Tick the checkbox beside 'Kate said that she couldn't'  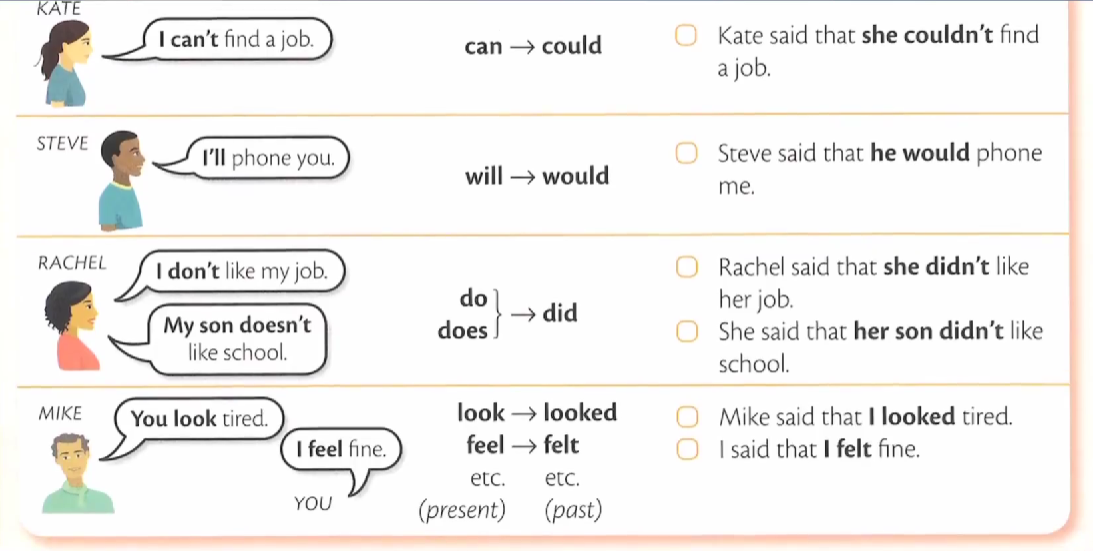pos(686,37)
